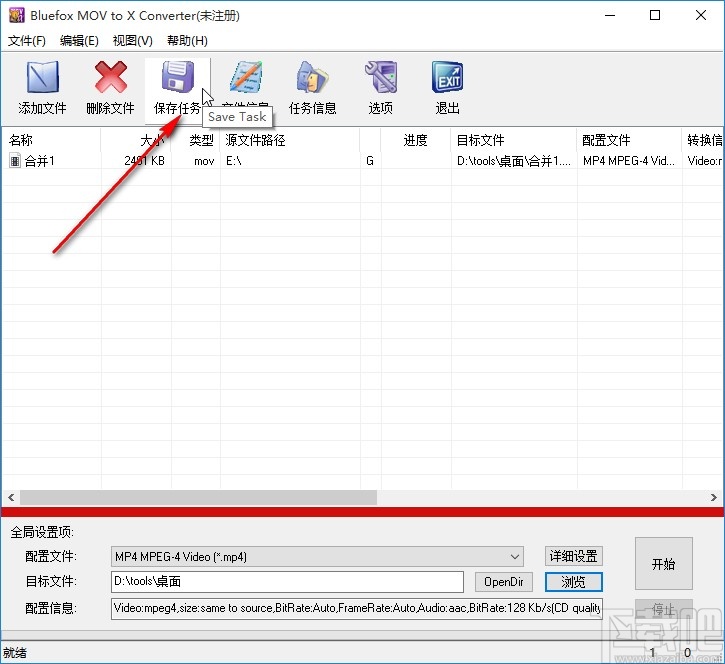The width and height of the screenshot is (725, 664).
Task: Open the 文件(F) menu
Action: click(x=27, y=41)
